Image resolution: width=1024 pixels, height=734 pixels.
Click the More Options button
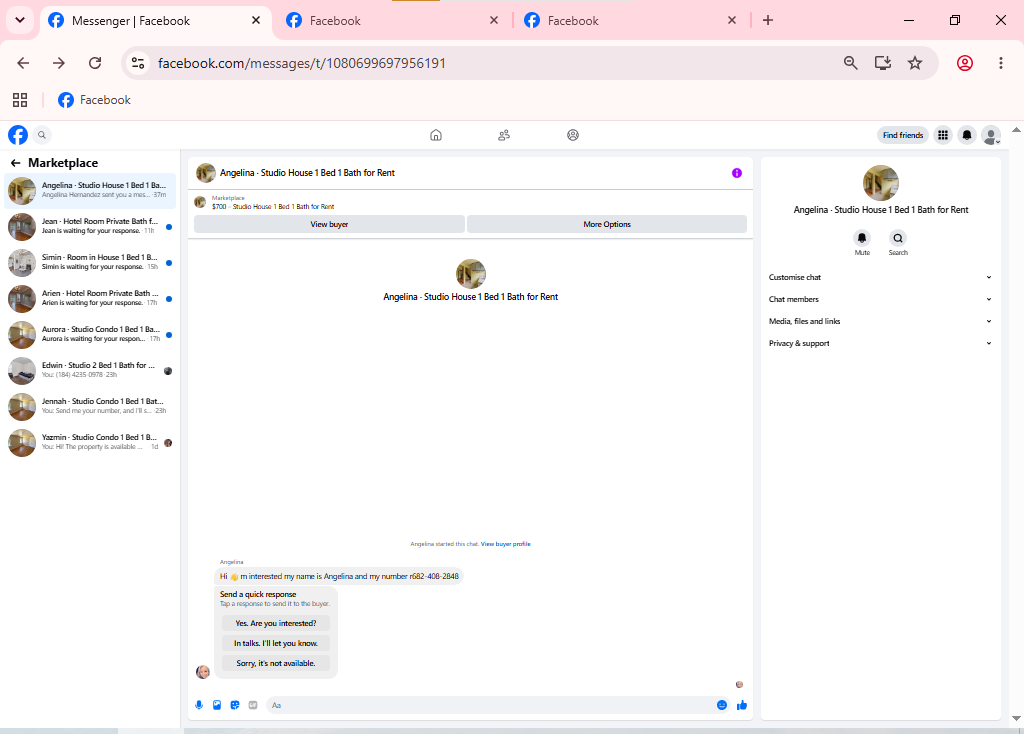point(607,224)
